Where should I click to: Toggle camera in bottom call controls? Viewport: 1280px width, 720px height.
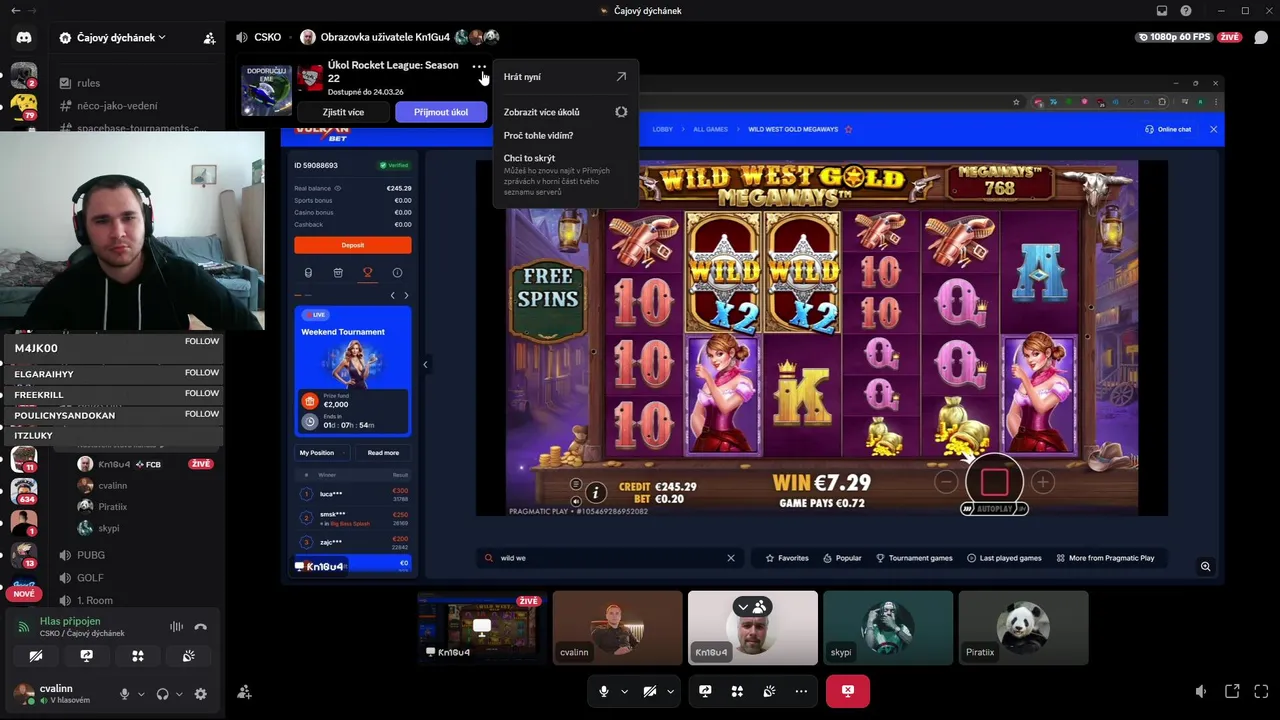point(649,691)
